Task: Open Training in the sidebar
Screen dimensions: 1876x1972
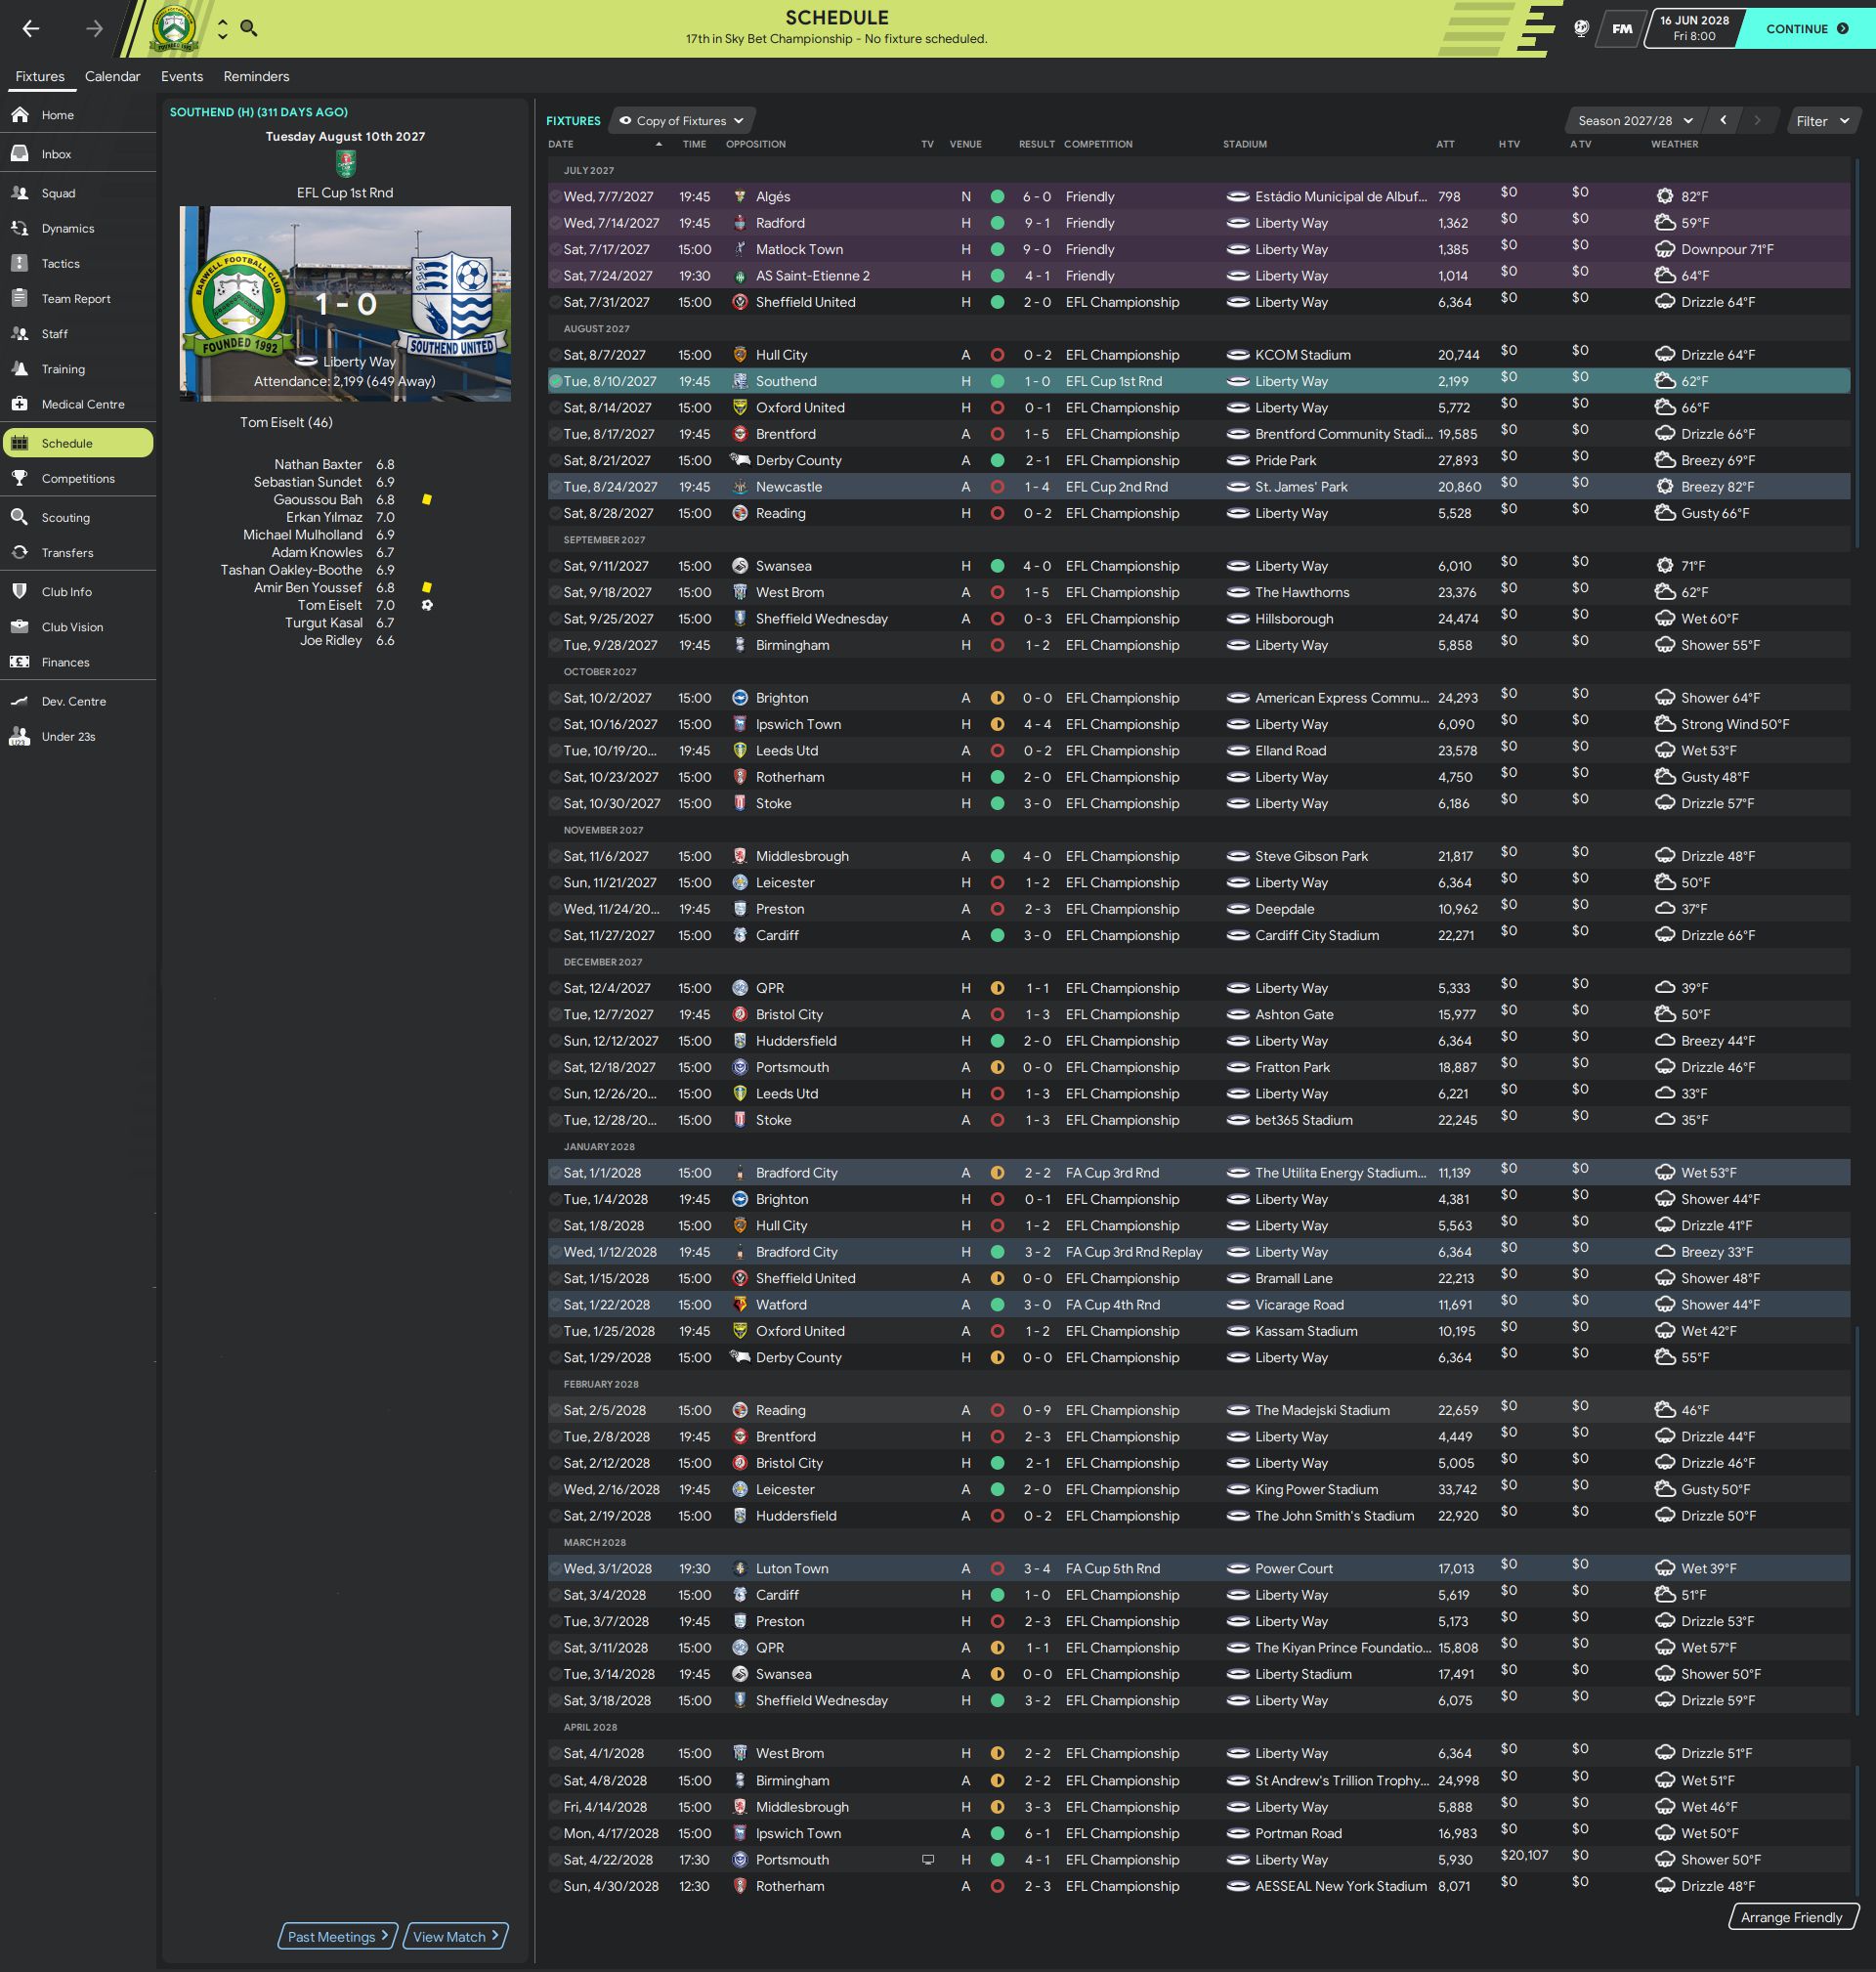Action: [78, 369]
